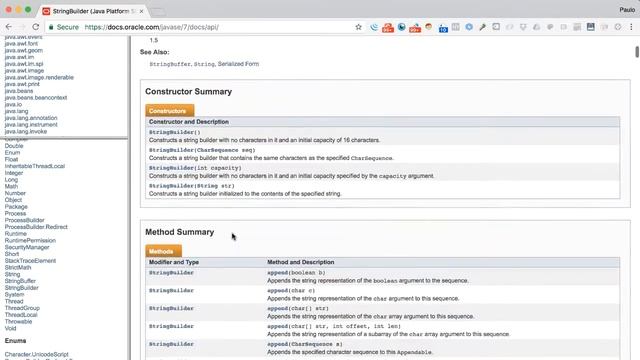Open the StringBuilder class in the class list

coord(21,288)
